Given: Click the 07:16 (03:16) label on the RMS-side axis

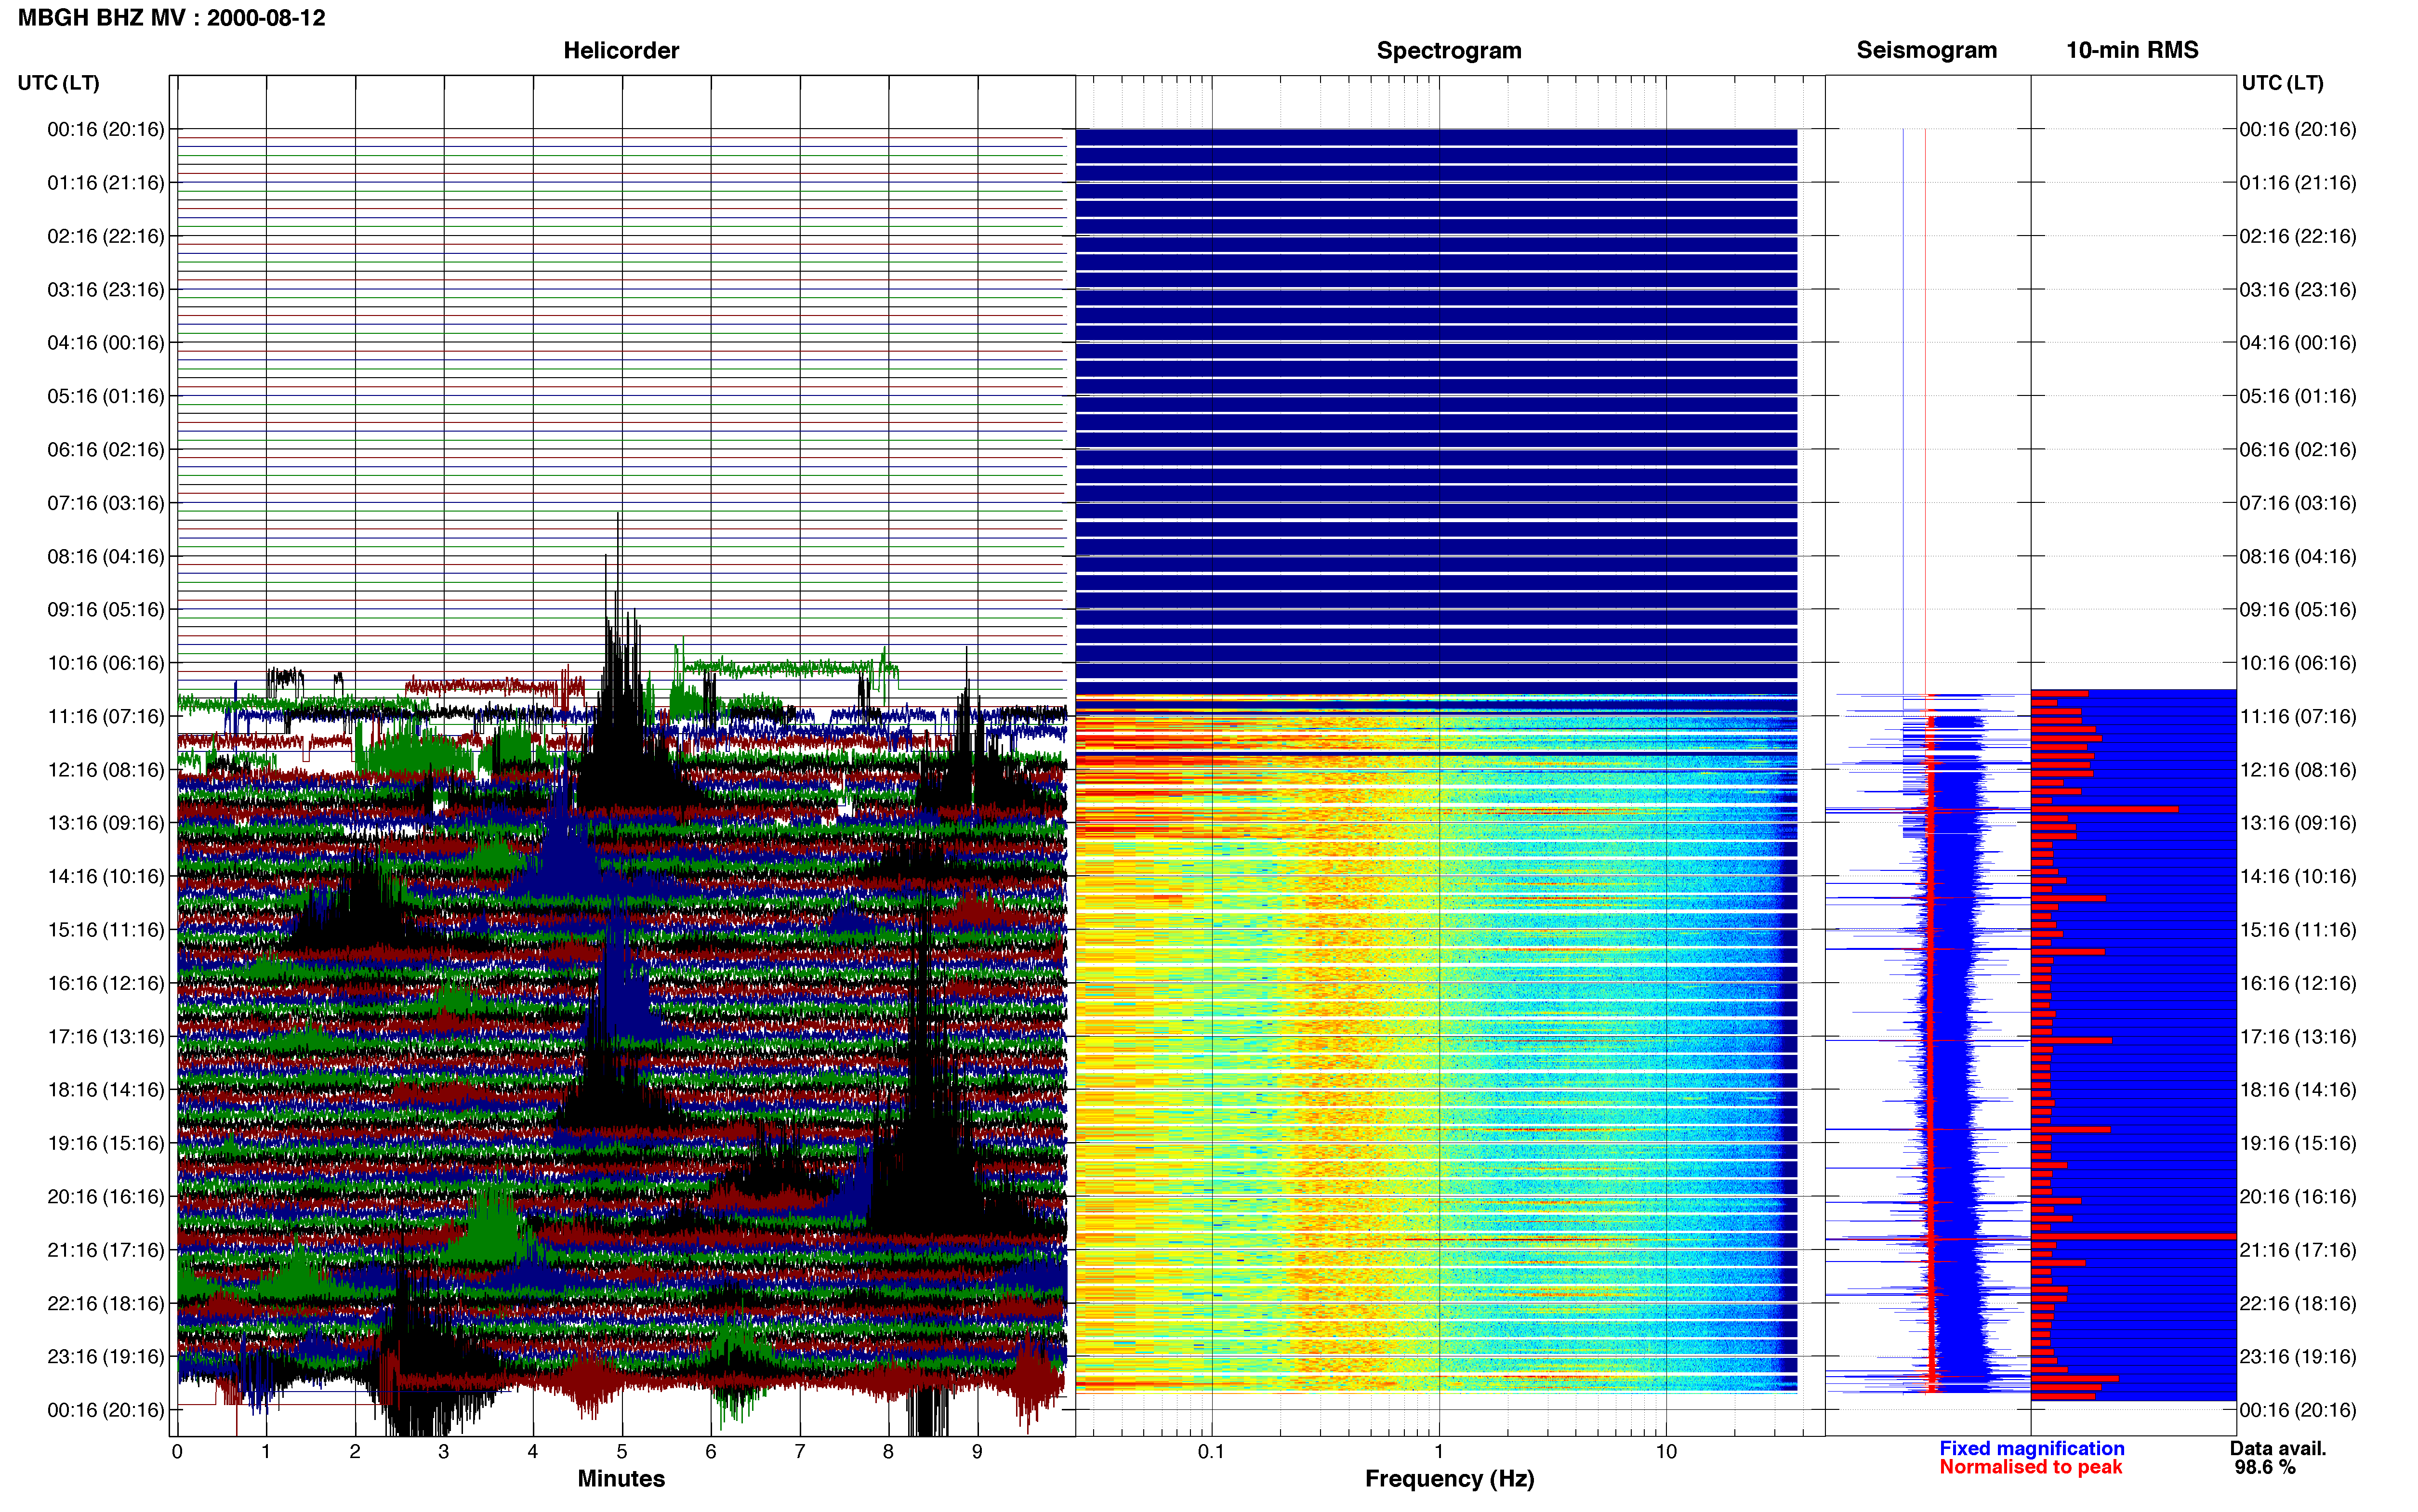Looking at the screenshot, I should (x=2298, y=503).
